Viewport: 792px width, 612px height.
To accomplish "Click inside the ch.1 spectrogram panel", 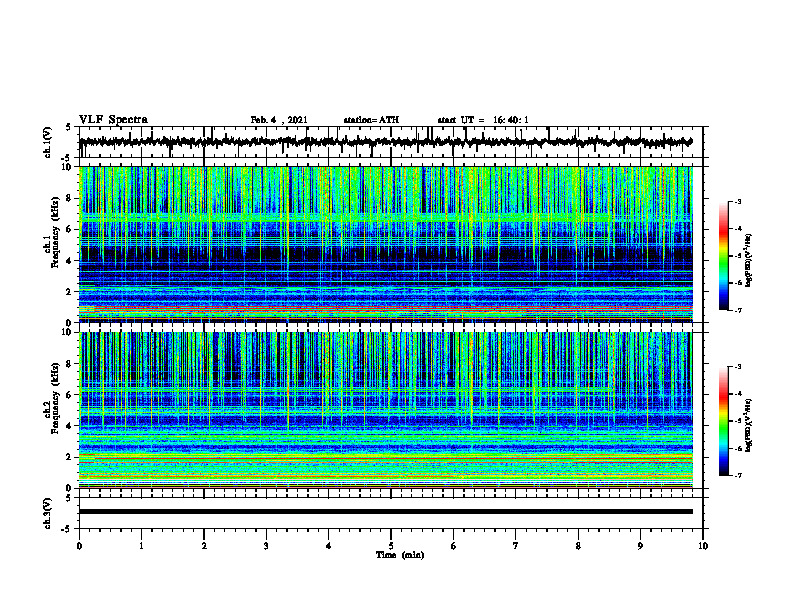I will 386,244.
